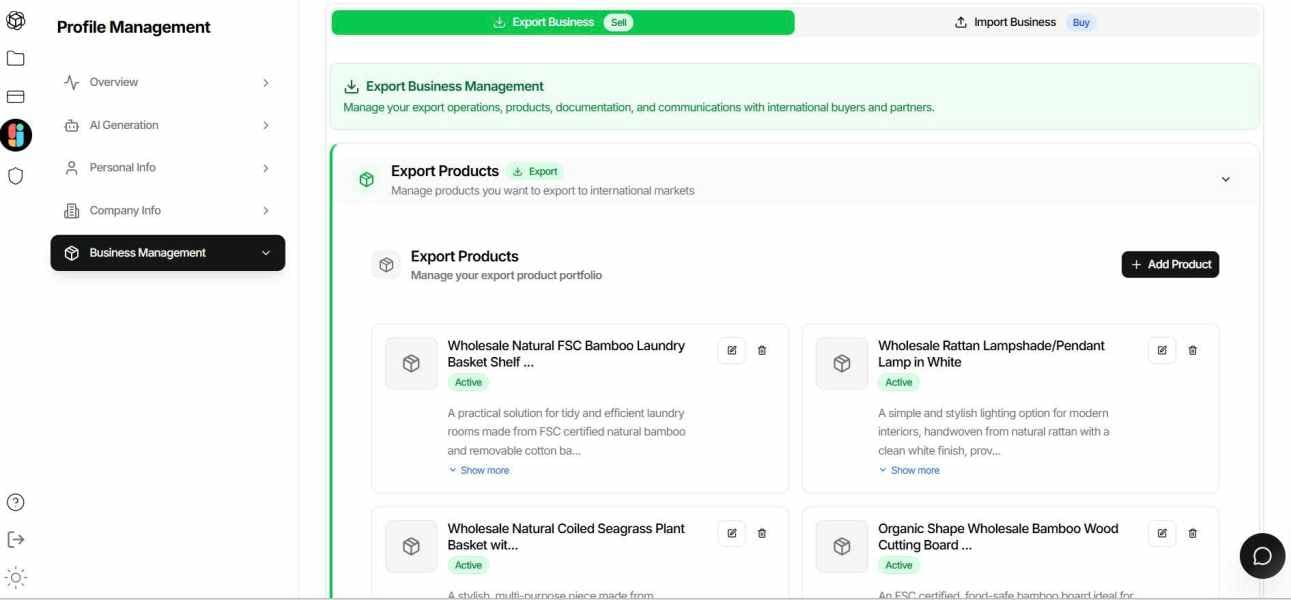The image size is (1291, 600).
Task: Select the payment card icon in the sidebar
Action: click(x=15, y=96)
